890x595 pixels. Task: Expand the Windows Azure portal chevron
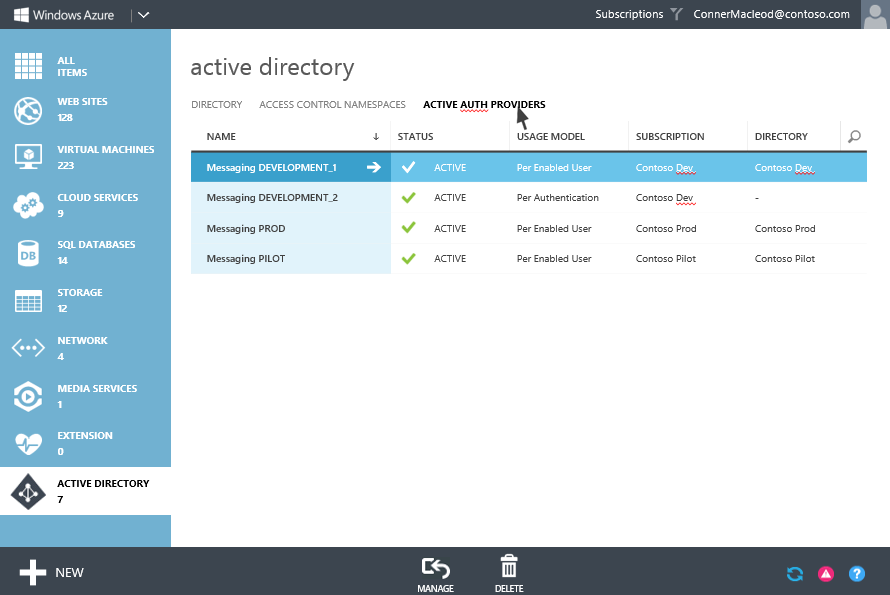tap(141, 14)
